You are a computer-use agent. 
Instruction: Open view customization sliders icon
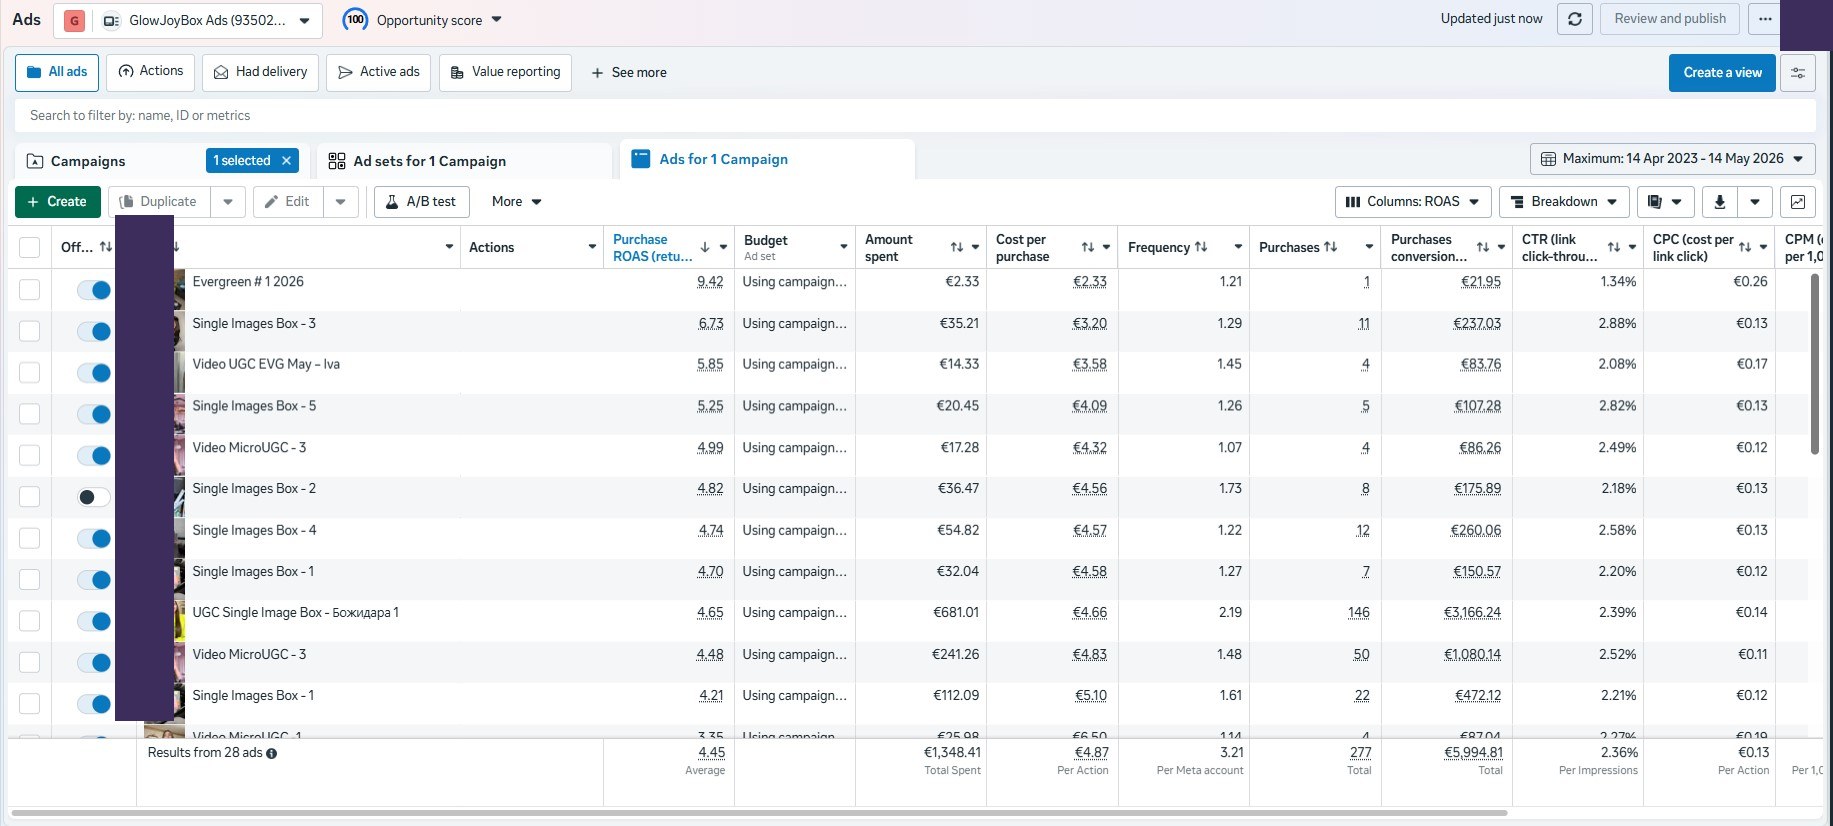click(x=1798, y=73)
